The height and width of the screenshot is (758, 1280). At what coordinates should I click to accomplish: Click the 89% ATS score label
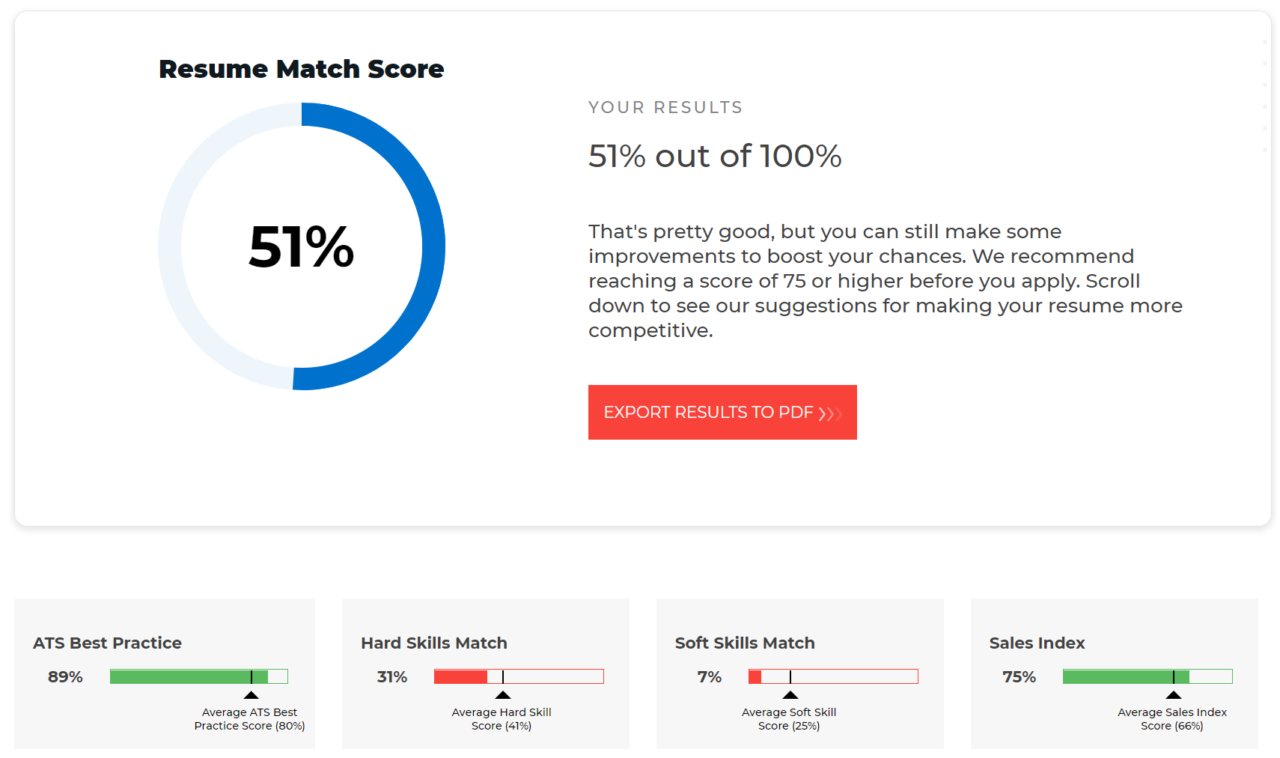pyautogui.click(x=64, y=676)
